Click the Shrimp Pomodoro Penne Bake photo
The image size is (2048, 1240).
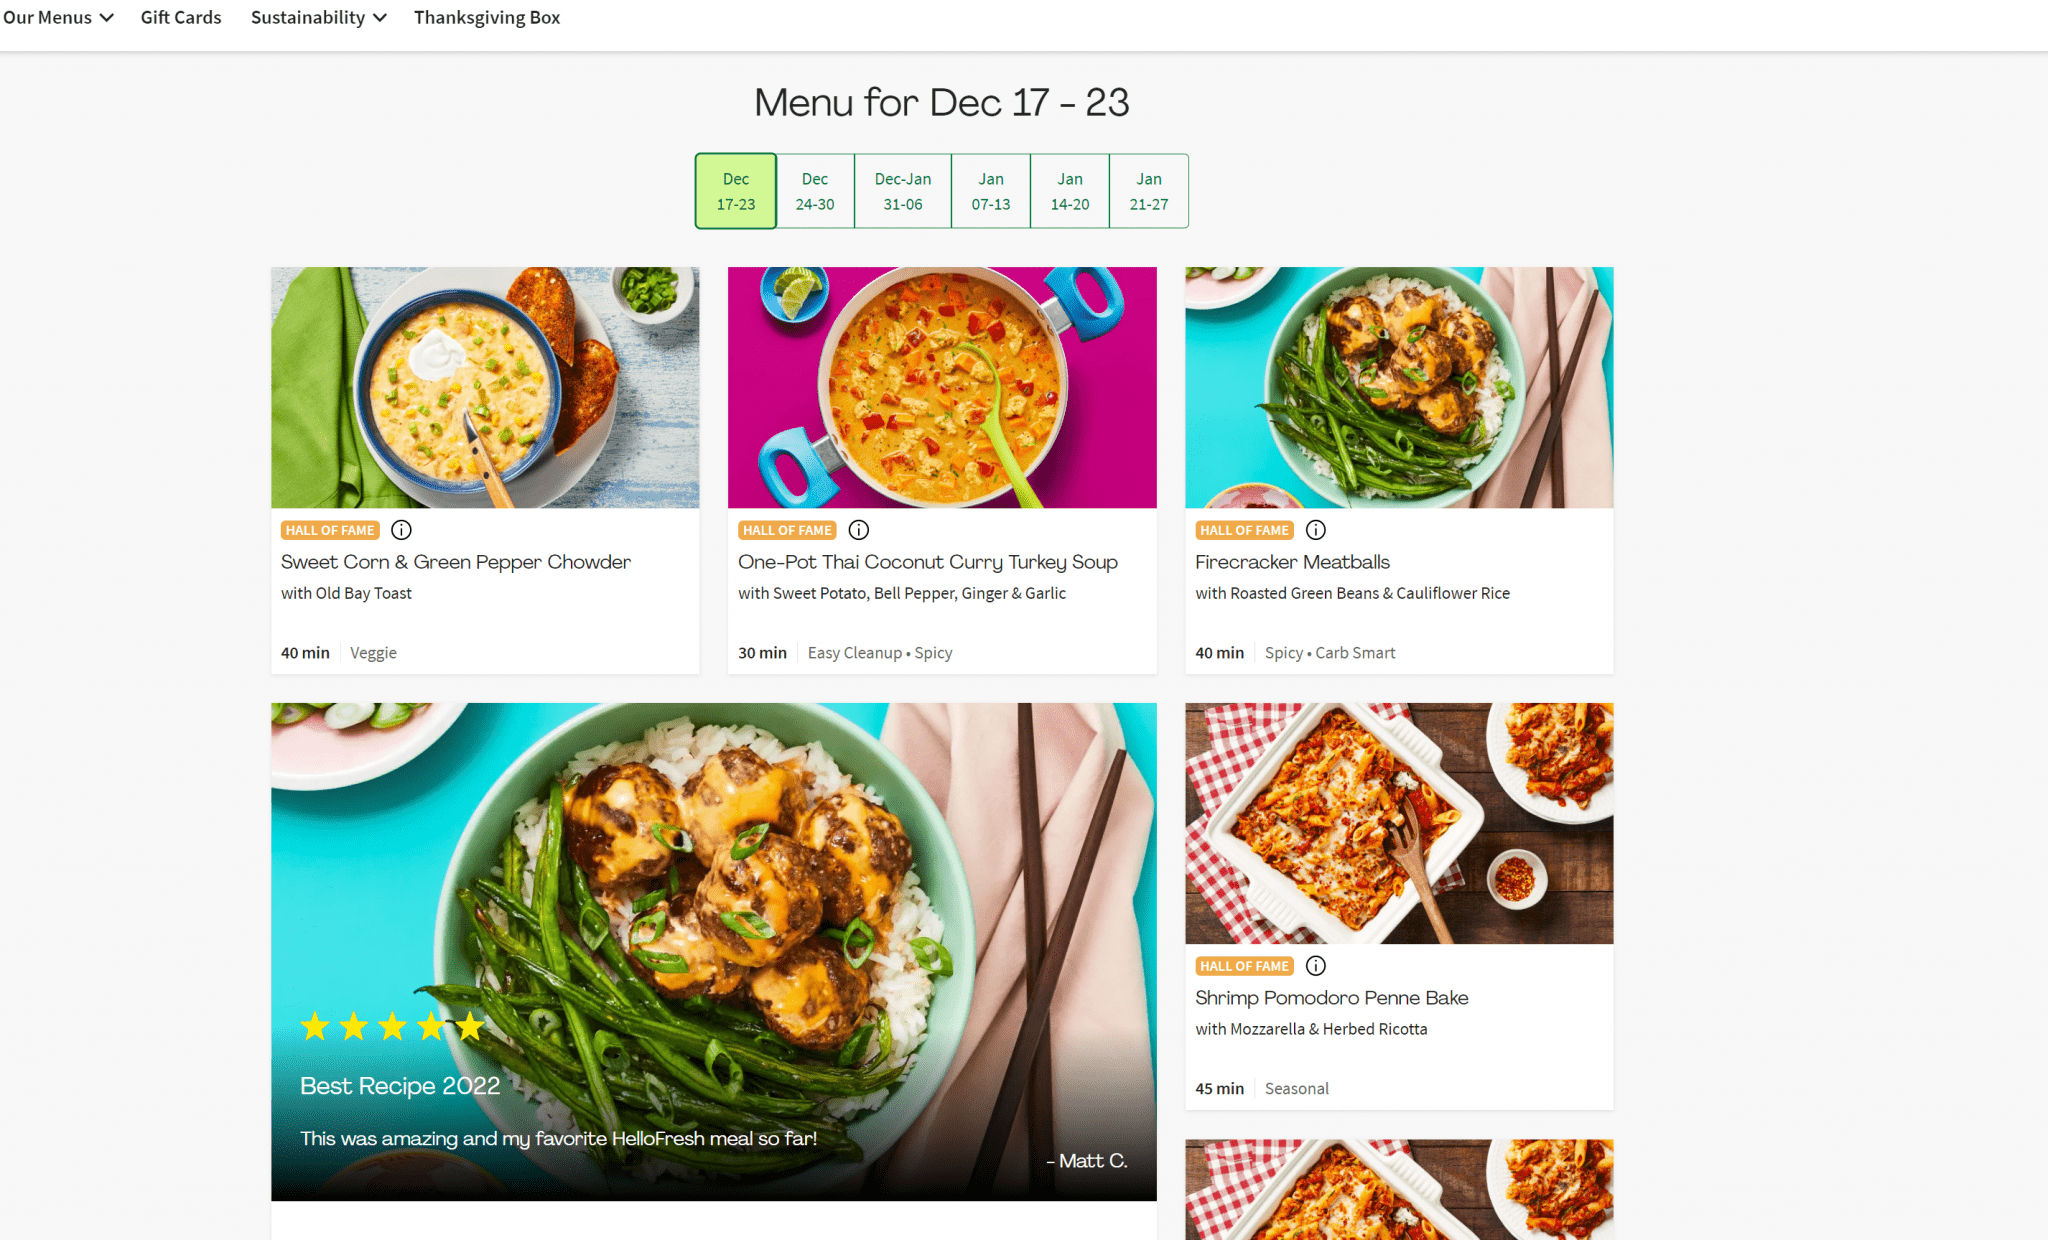point(1399,823)
